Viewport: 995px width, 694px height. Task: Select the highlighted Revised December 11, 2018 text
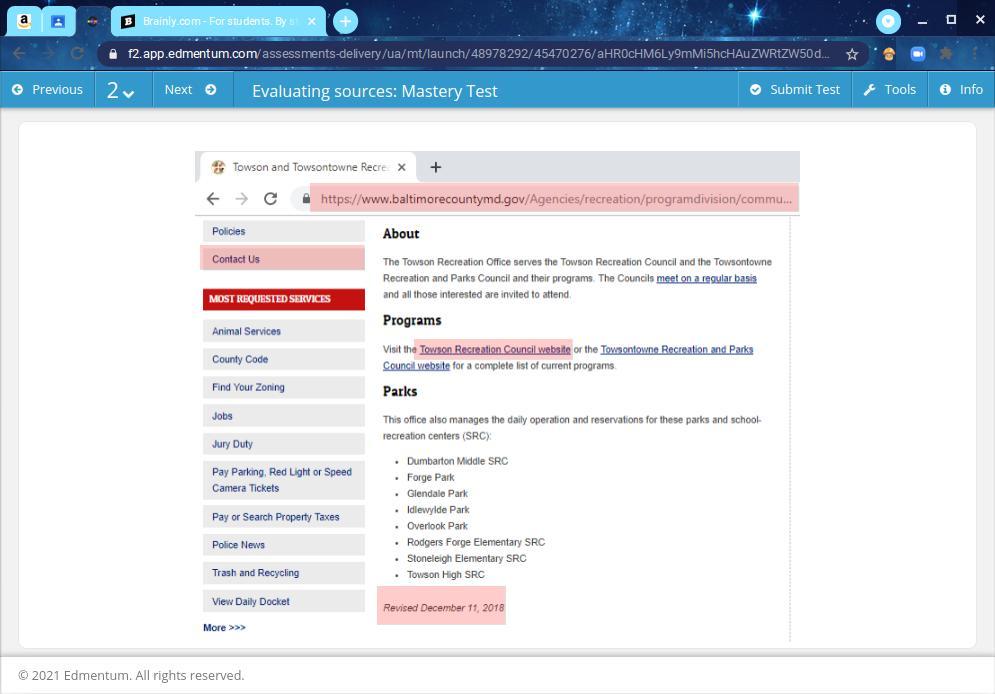point(442,606)
